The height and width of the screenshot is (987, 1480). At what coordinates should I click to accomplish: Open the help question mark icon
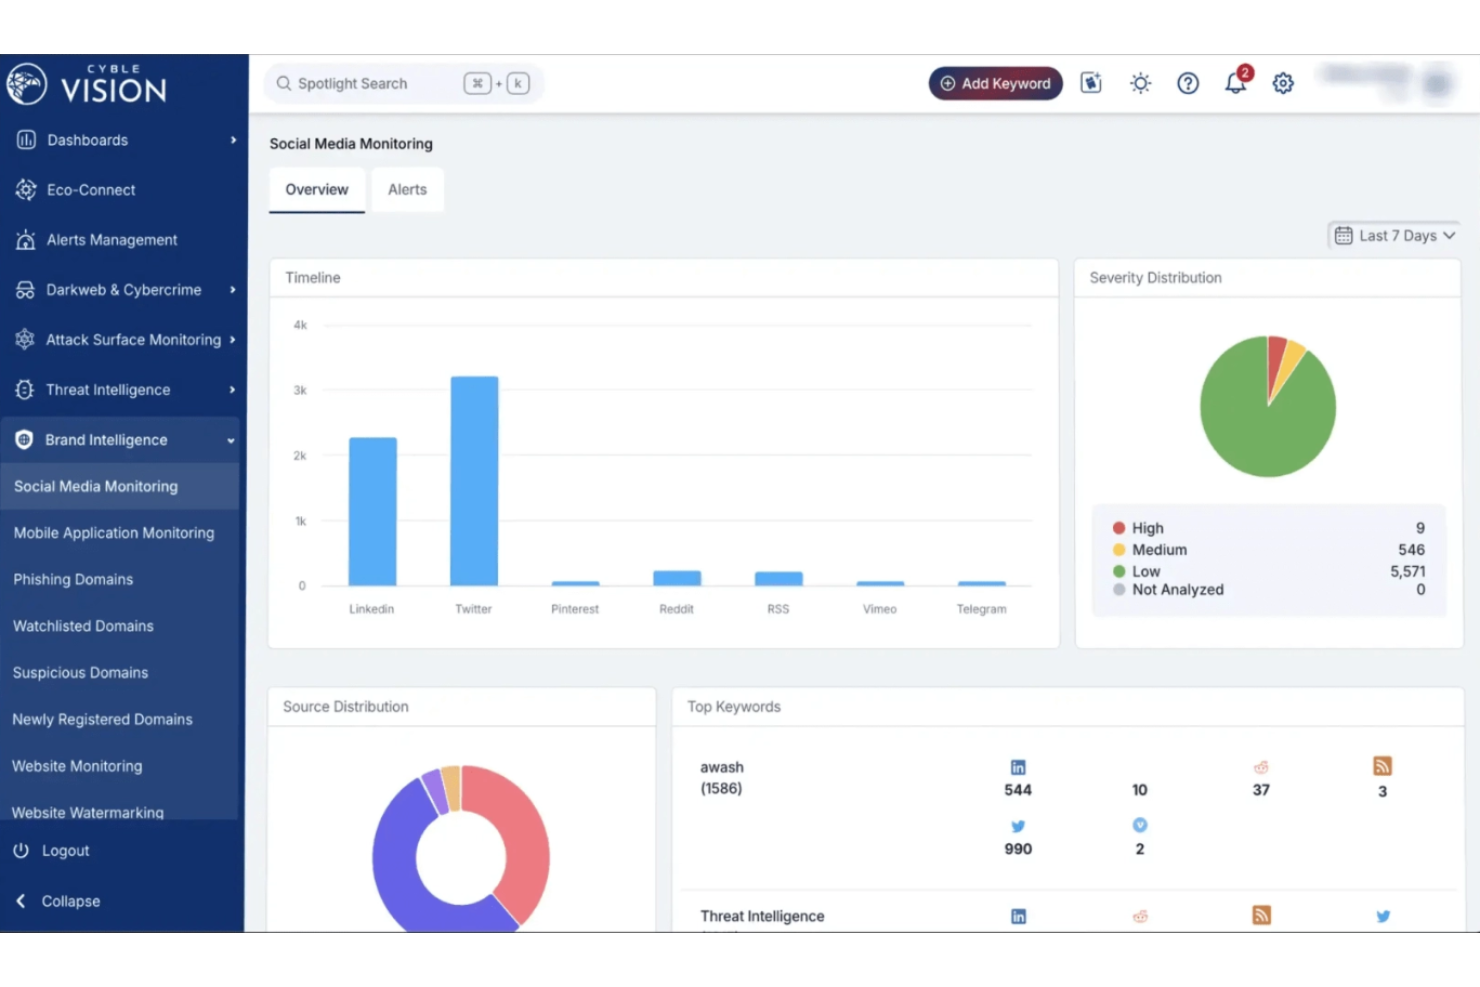coord(1188,83)
